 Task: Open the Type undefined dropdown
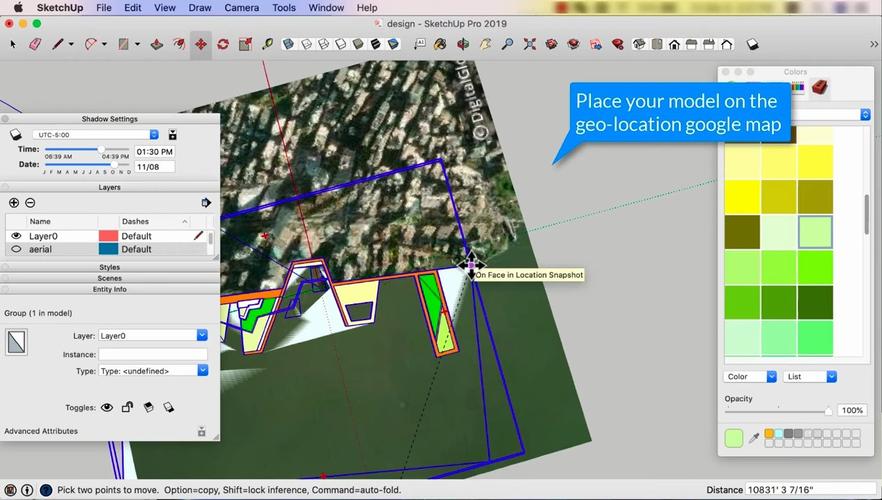point(153,371)
